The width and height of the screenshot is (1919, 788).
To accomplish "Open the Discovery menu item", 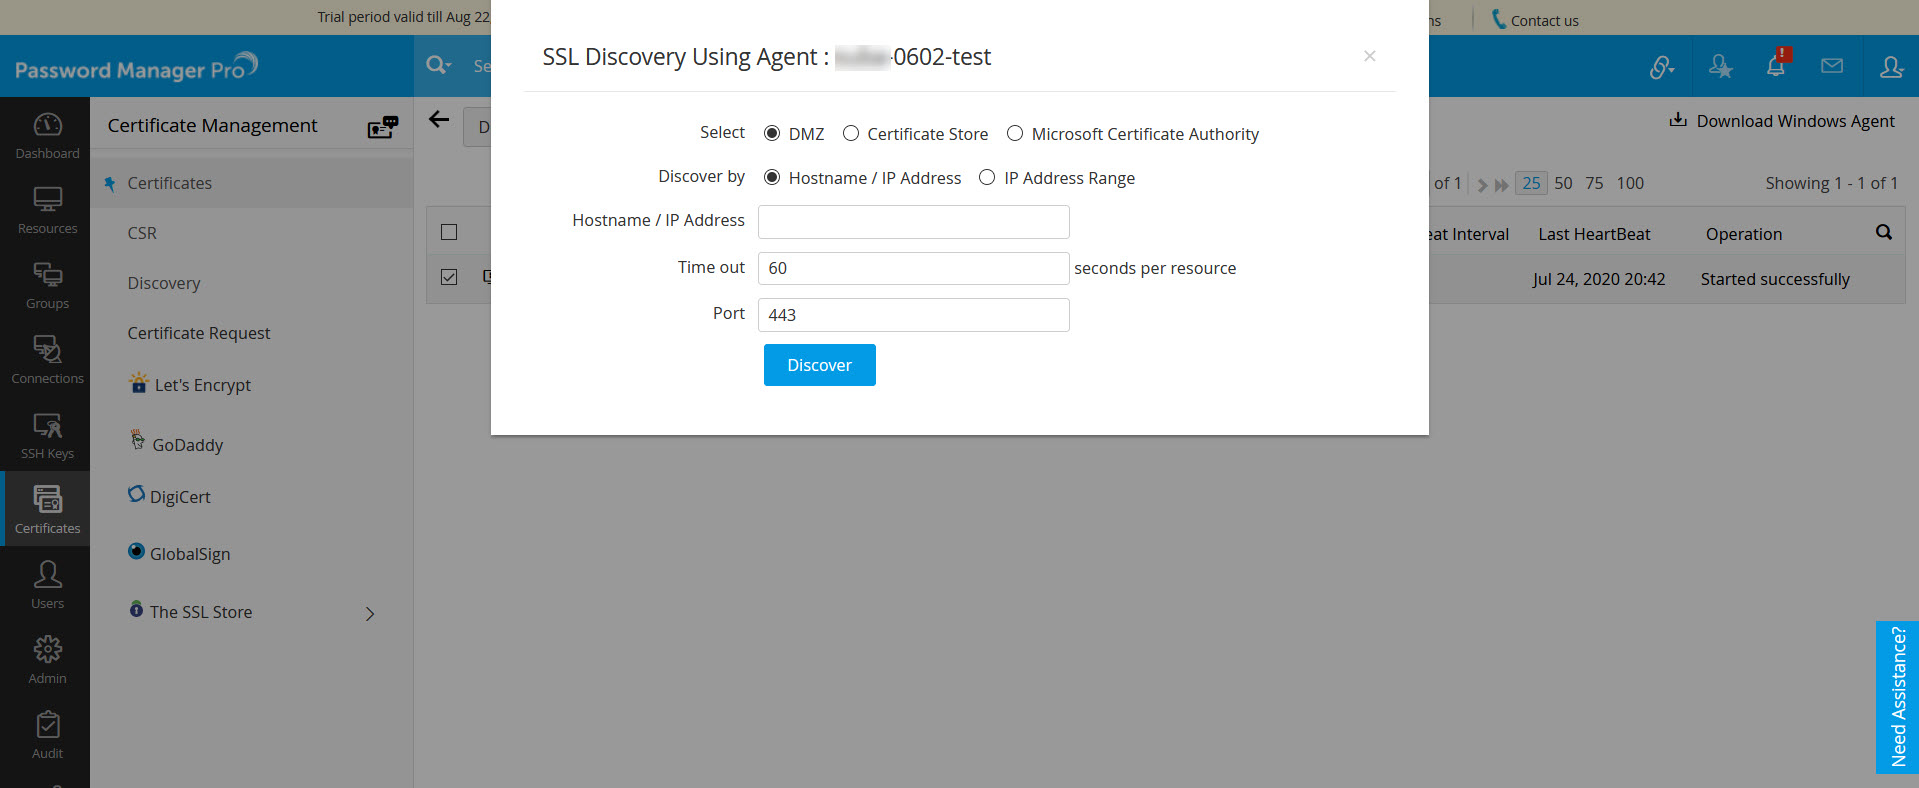I will click(164, 283).
